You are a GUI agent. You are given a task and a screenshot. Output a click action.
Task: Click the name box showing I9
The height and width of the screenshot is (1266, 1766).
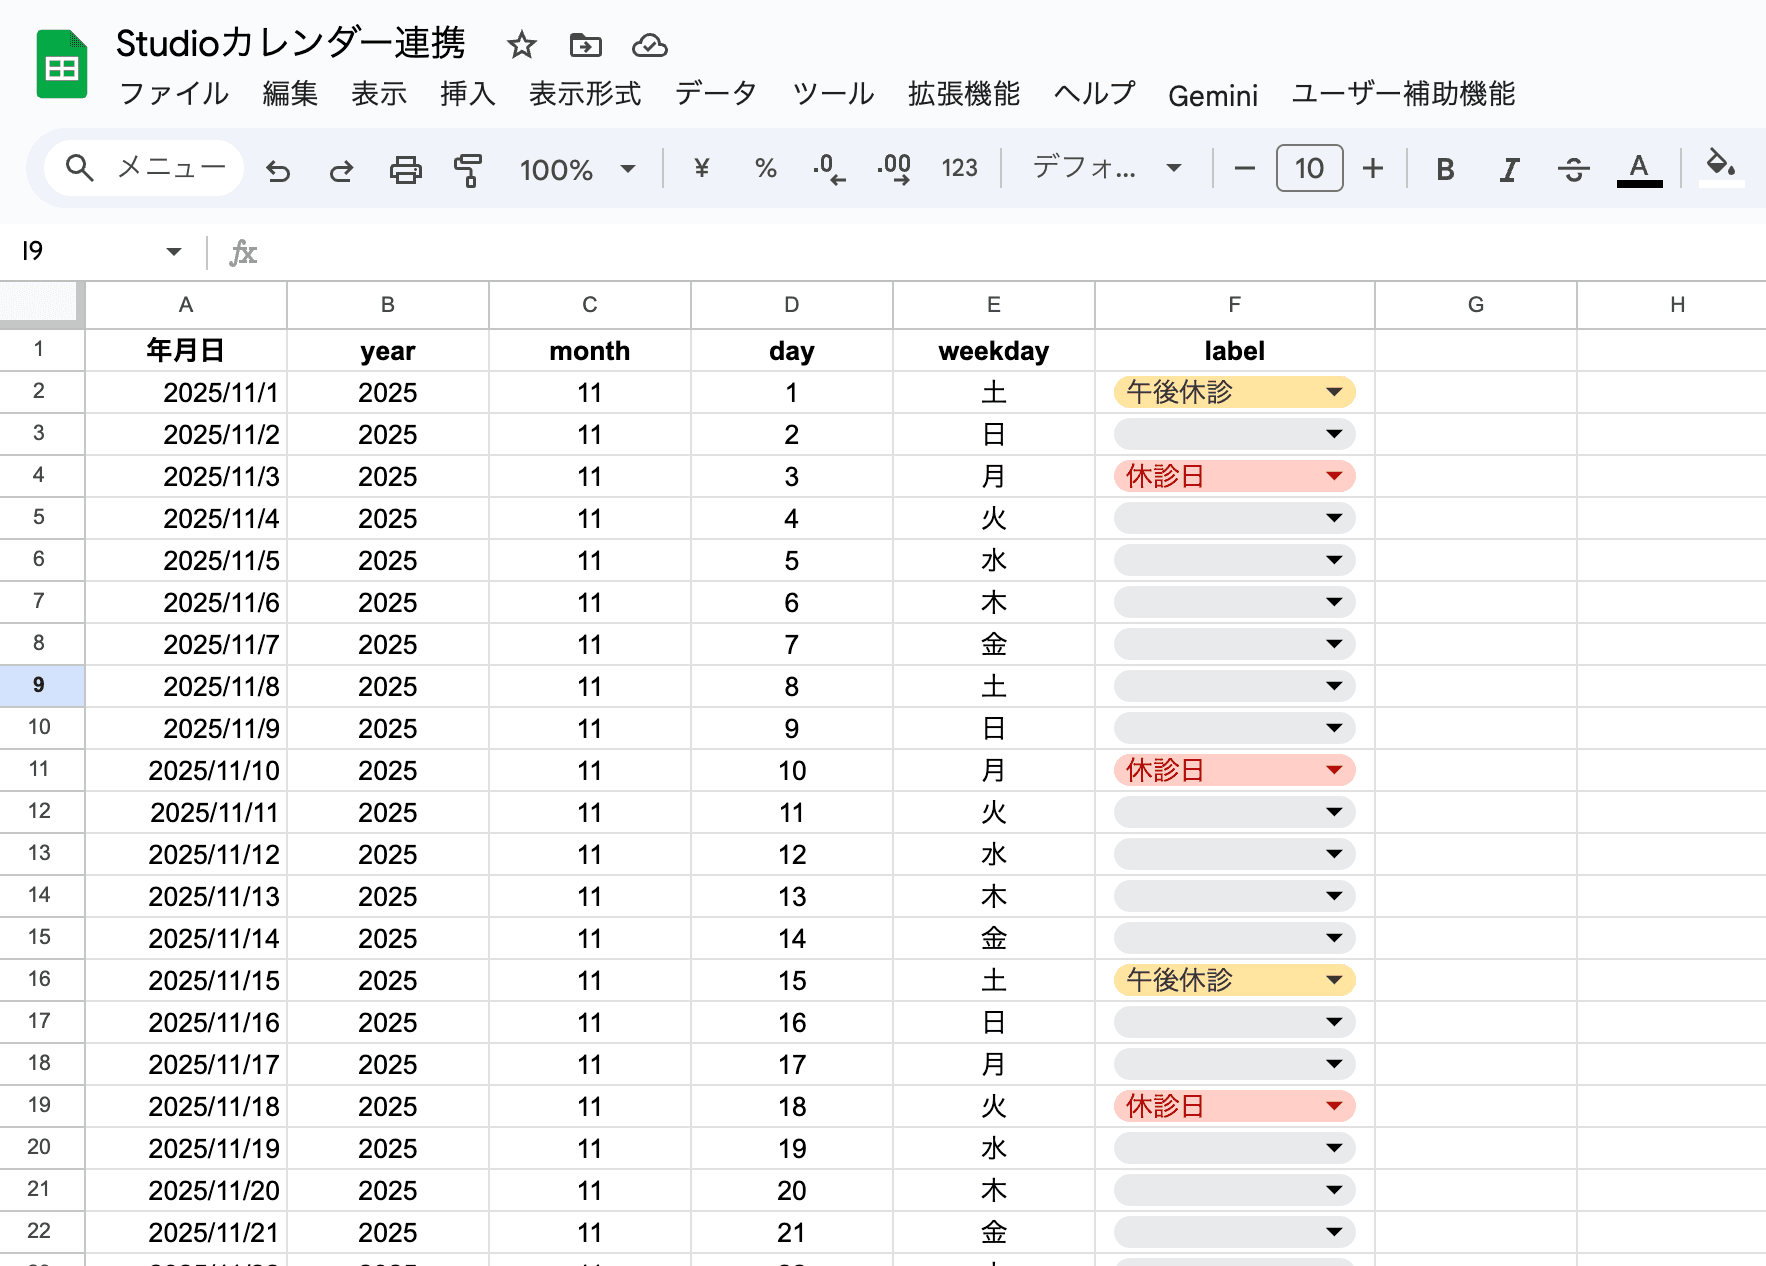pyautogui.click(x=85, y=251)
